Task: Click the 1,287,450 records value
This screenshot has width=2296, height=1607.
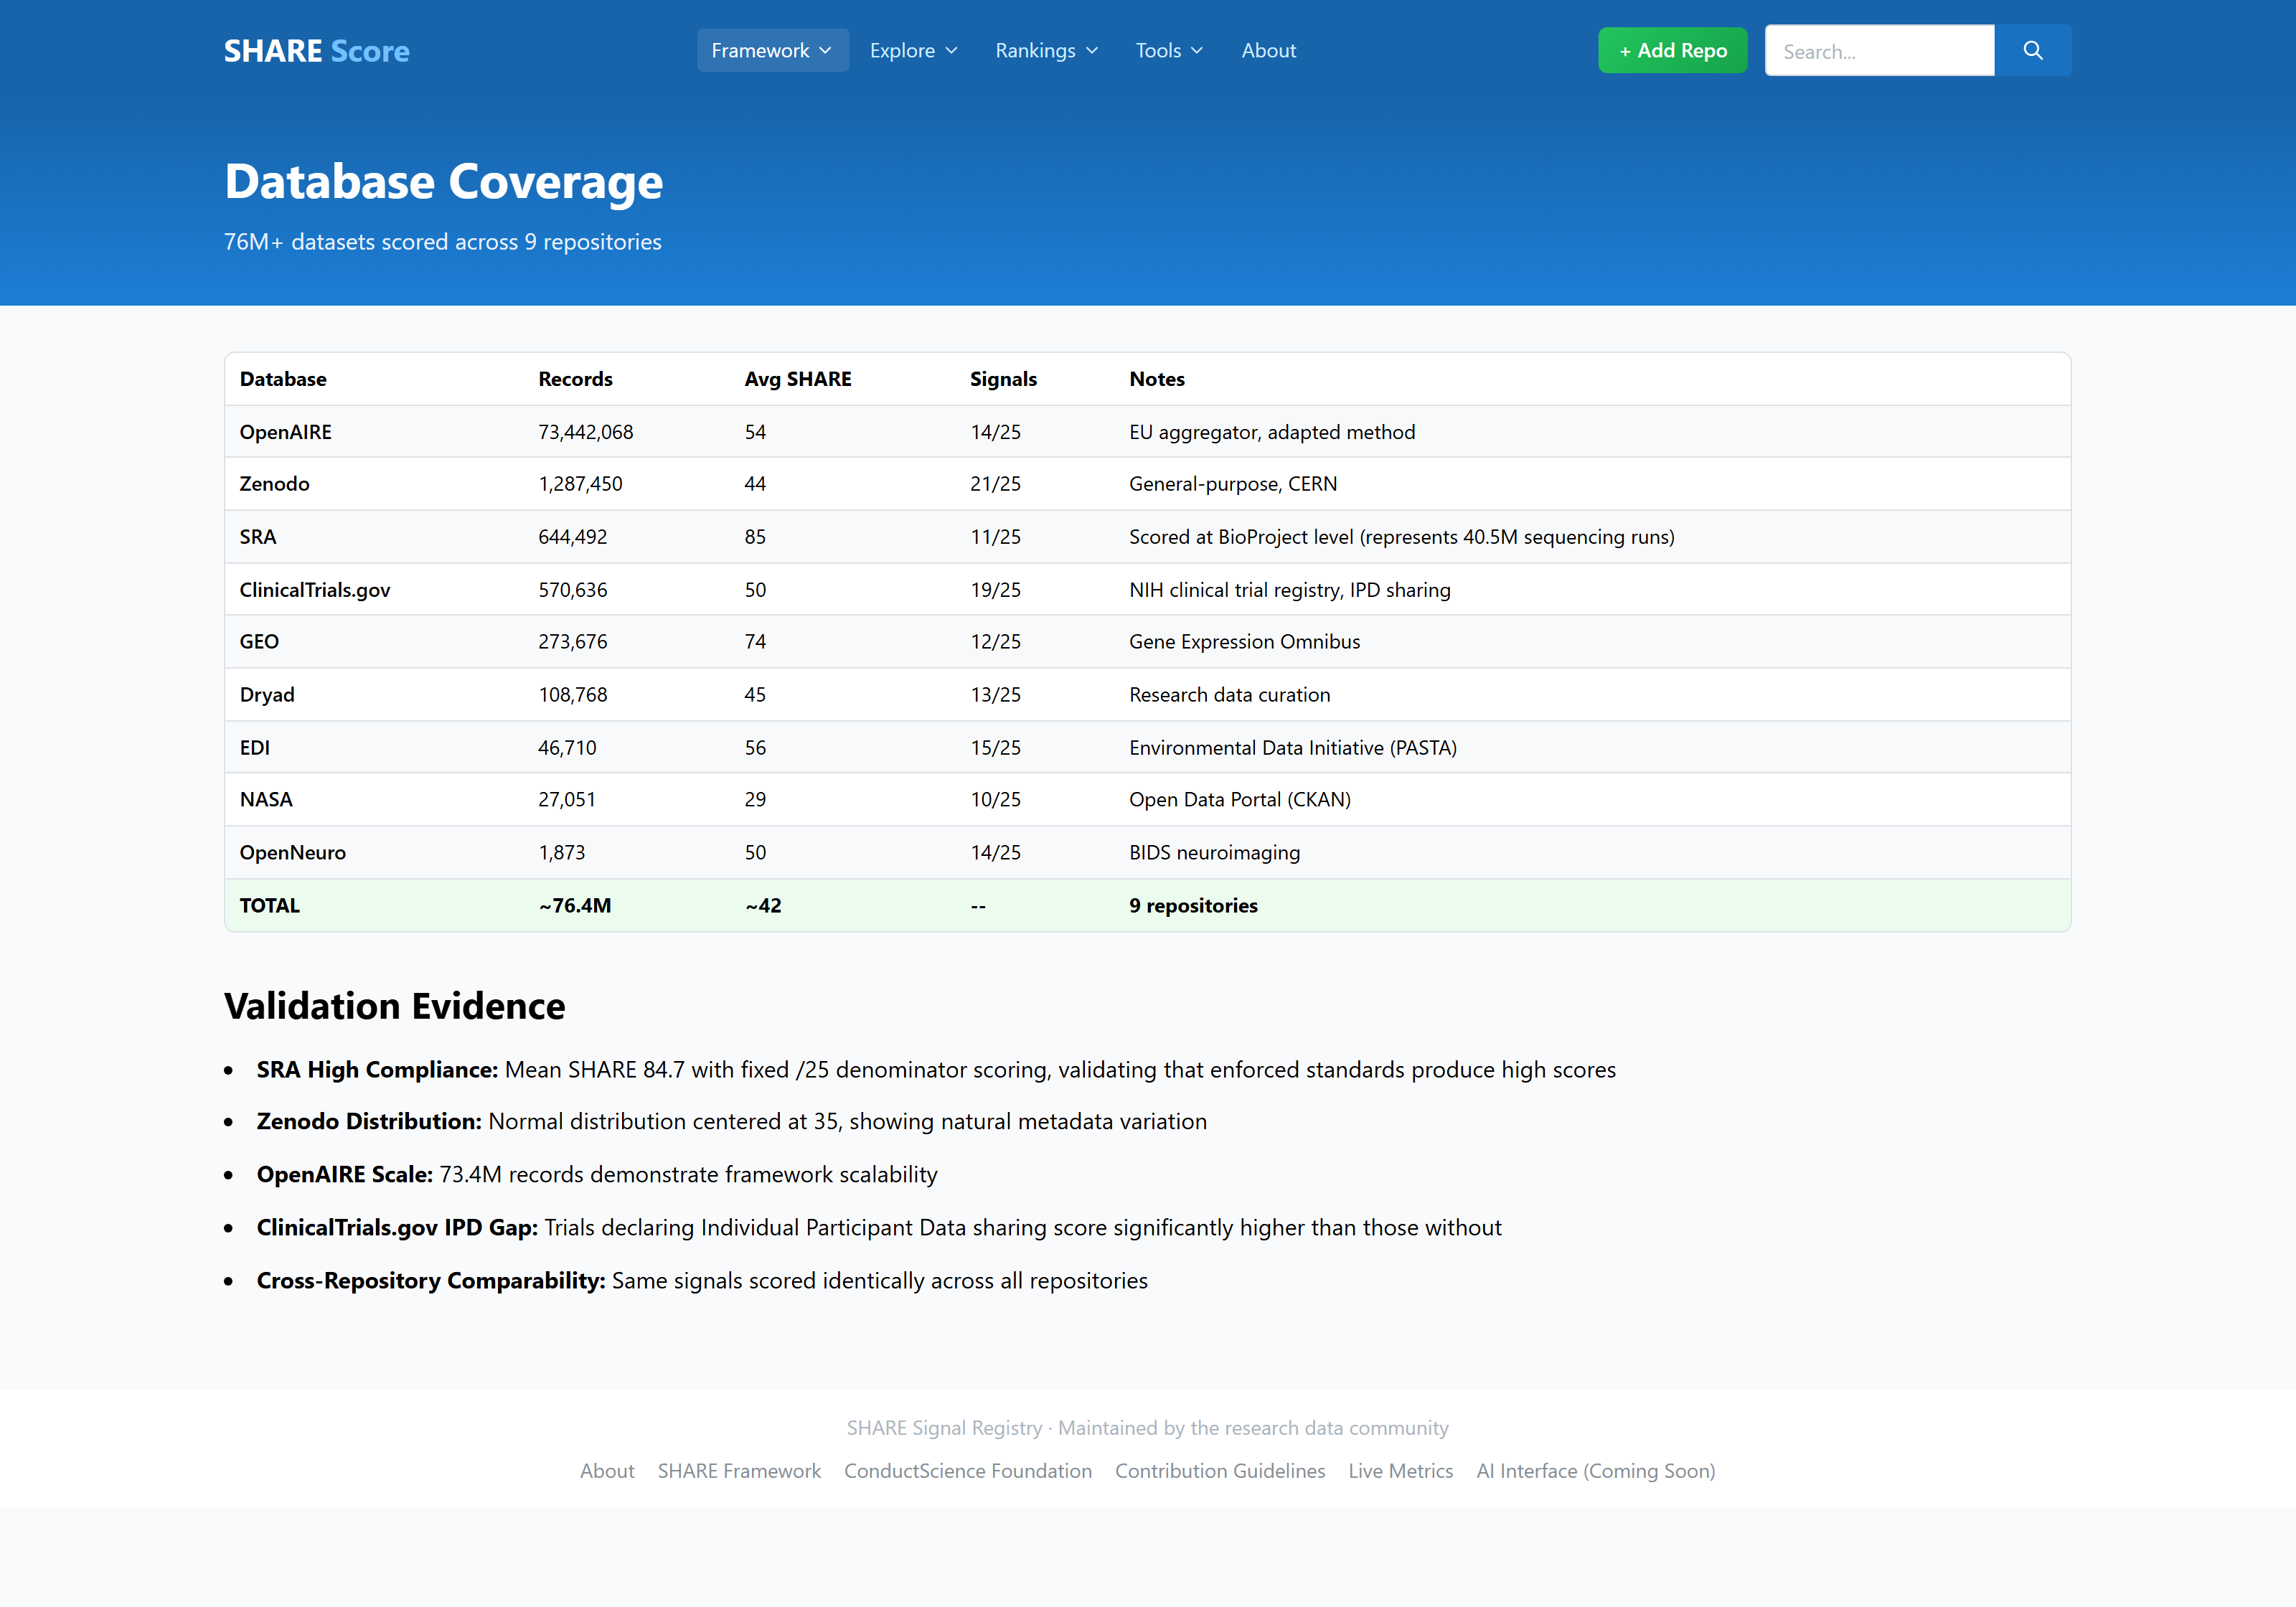Action: click(x=580, y=484)
